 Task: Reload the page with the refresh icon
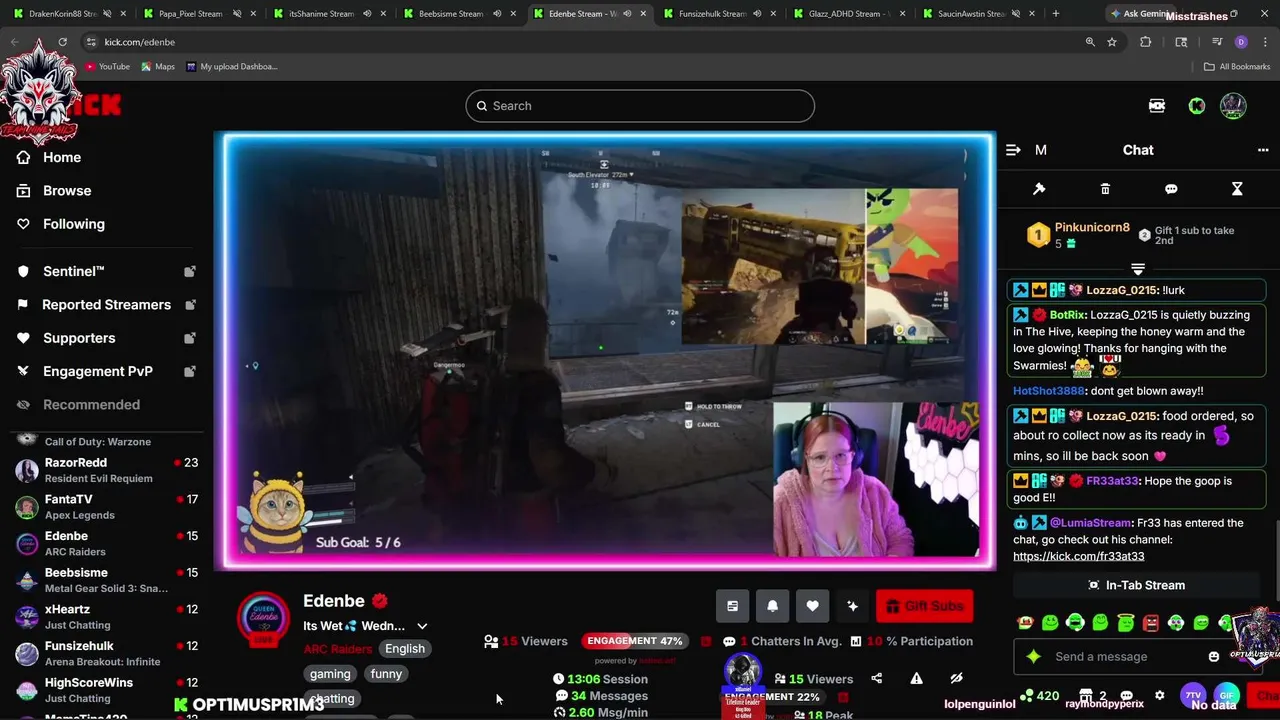pyautogui.click(x=62, y=42)
